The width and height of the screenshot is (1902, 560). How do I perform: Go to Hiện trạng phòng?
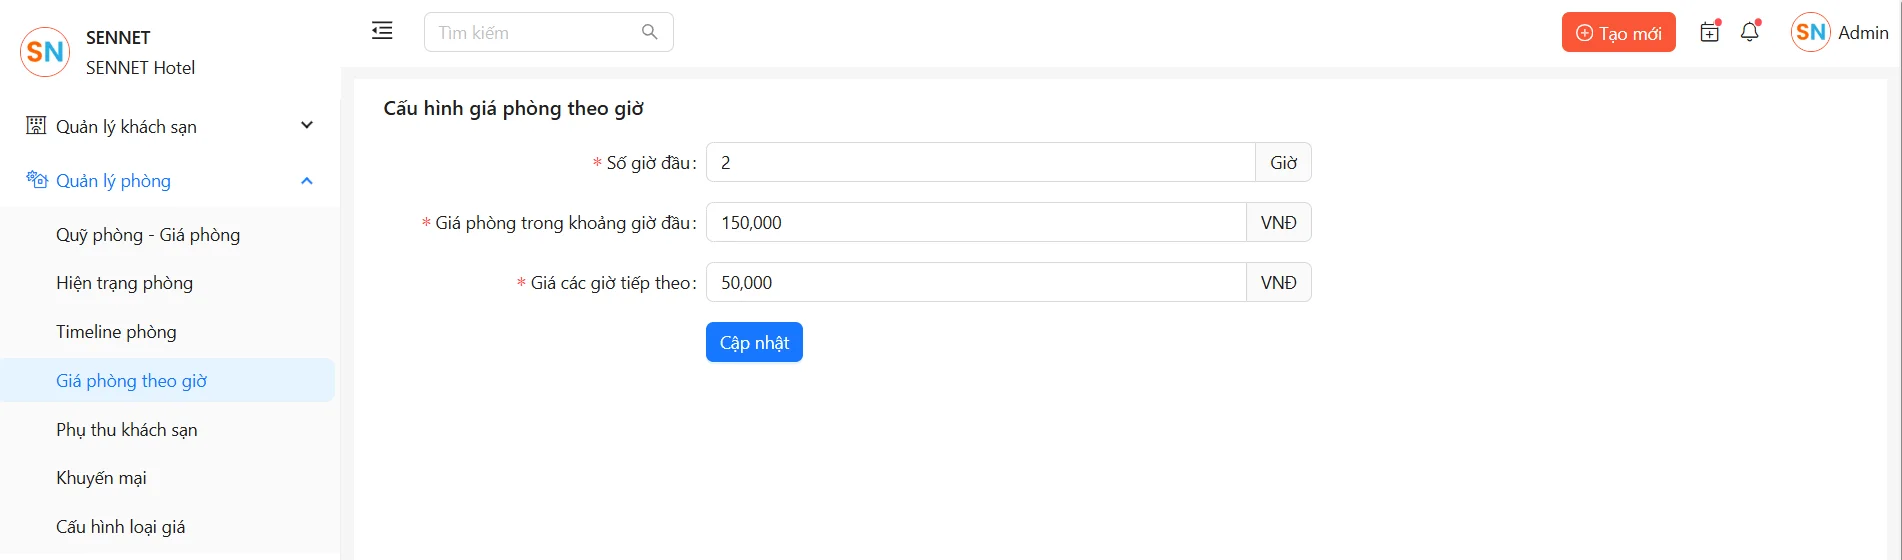(125, 283)
